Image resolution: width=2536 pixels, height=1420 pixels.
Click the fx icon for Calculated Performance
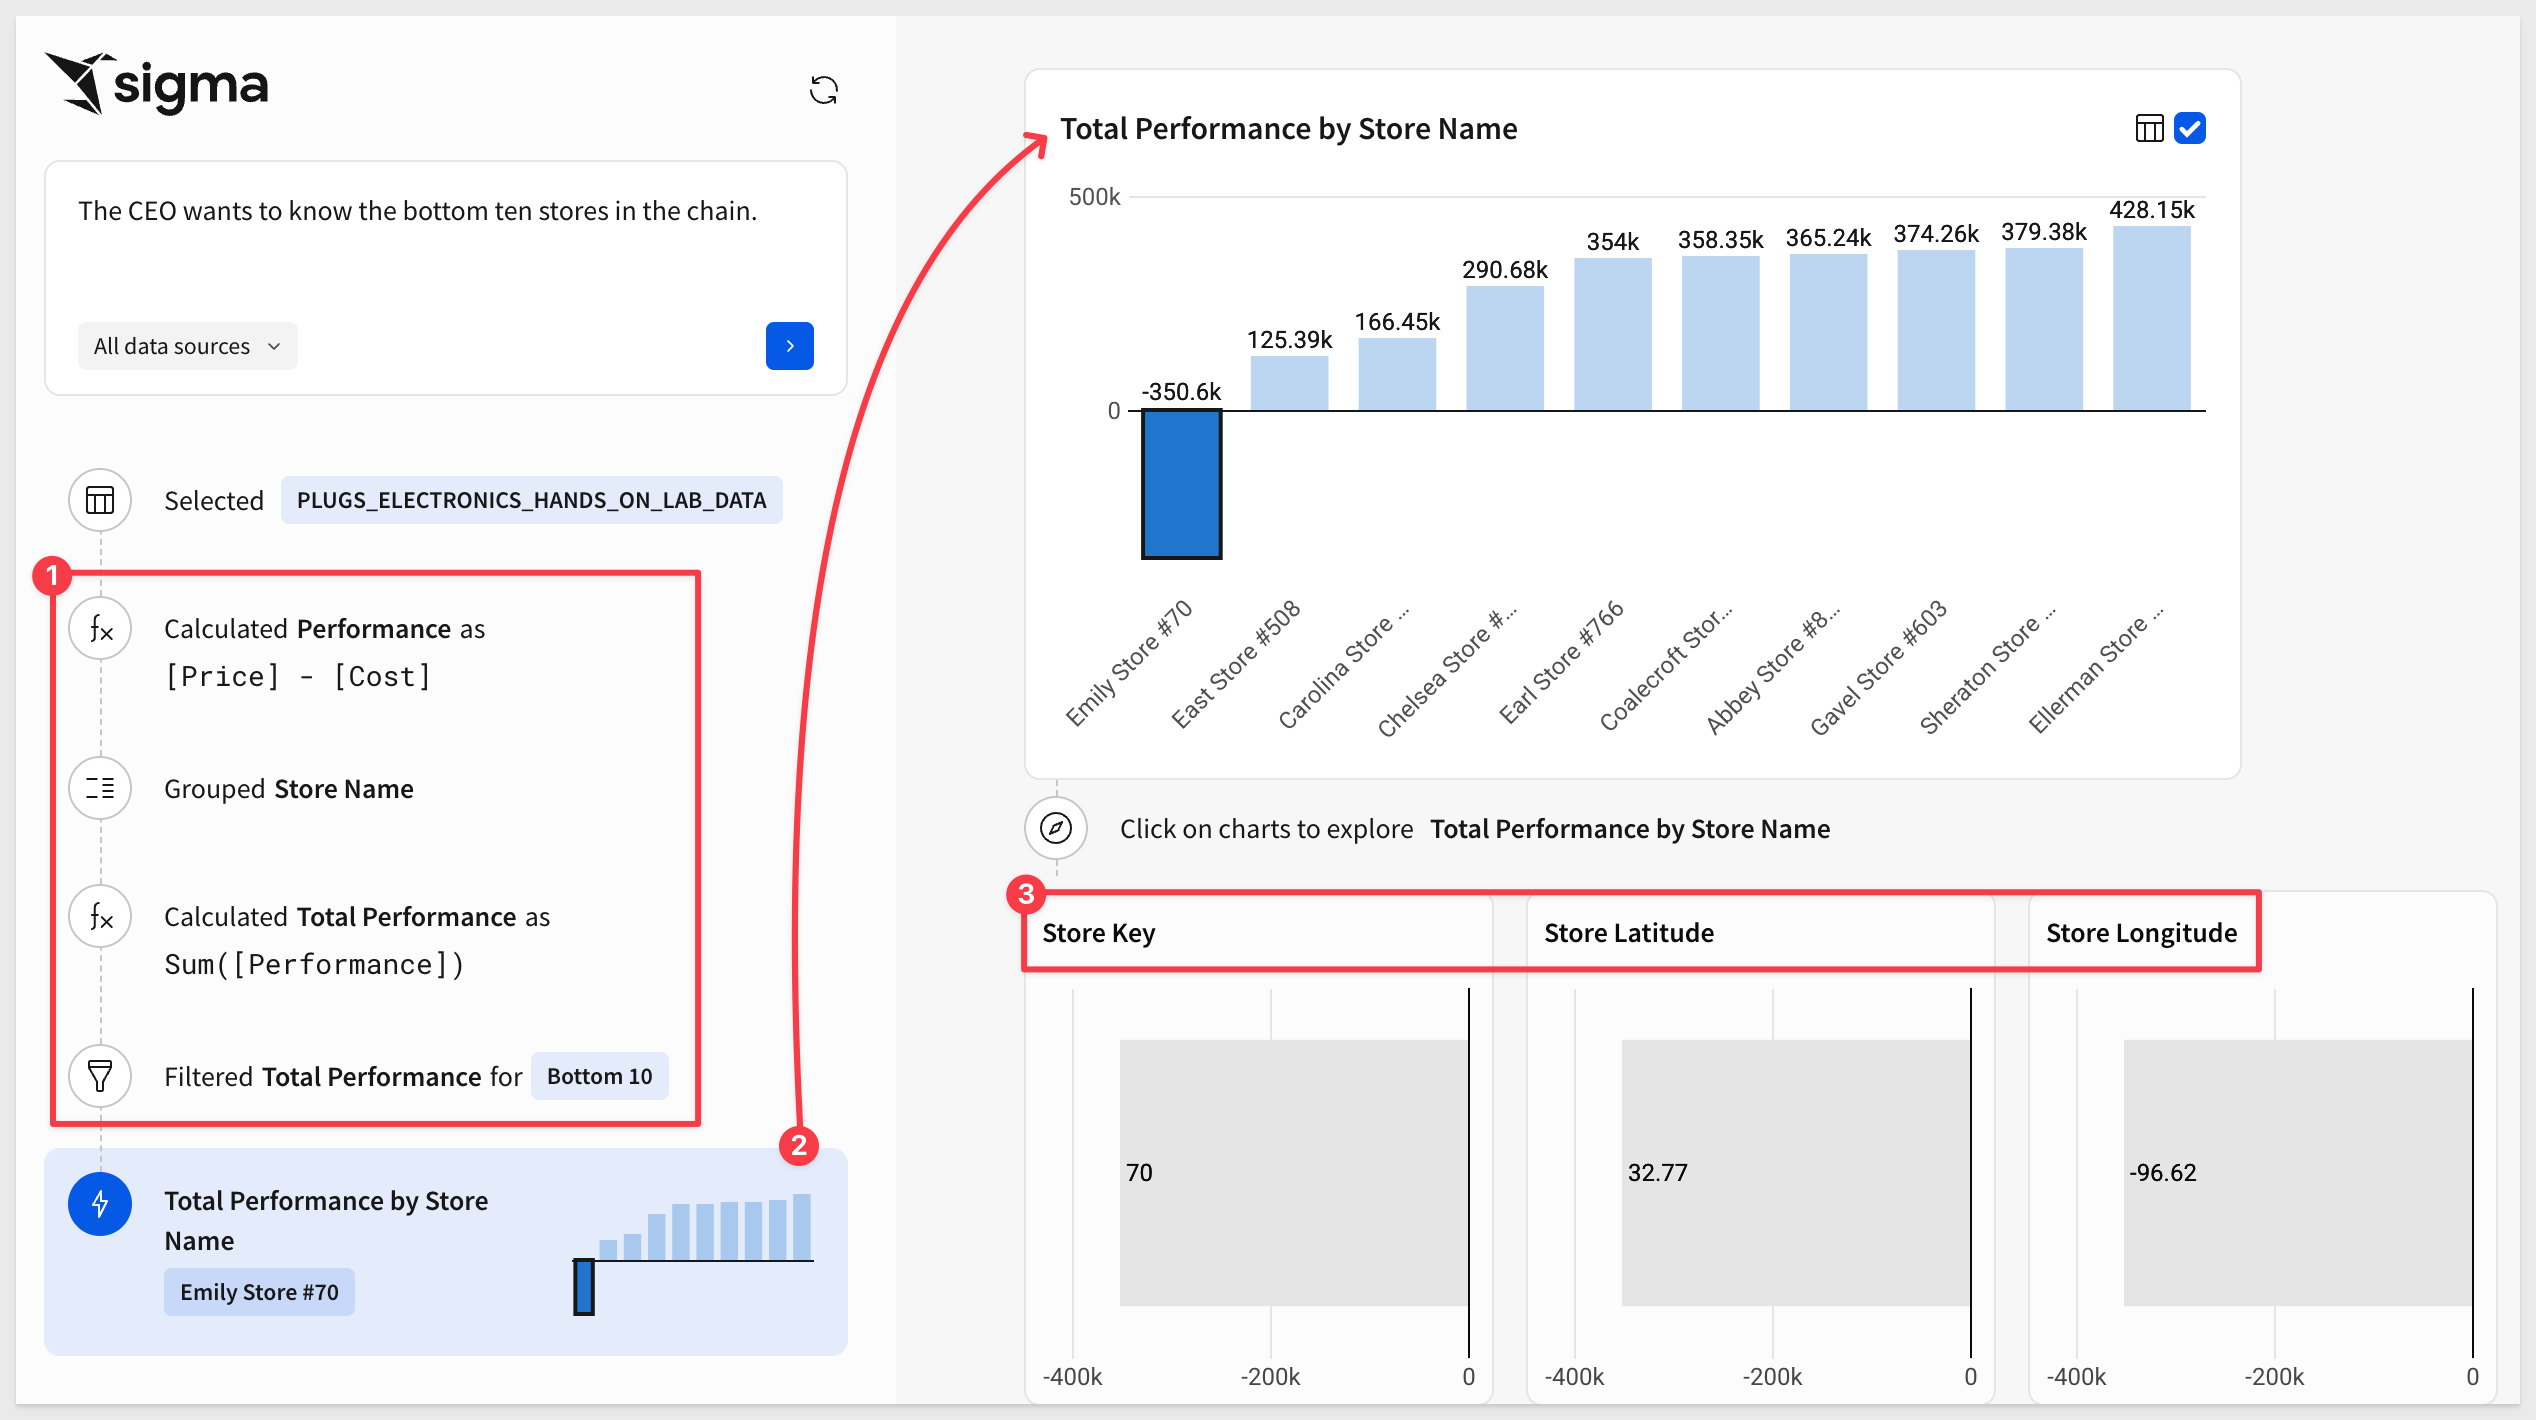100,629
